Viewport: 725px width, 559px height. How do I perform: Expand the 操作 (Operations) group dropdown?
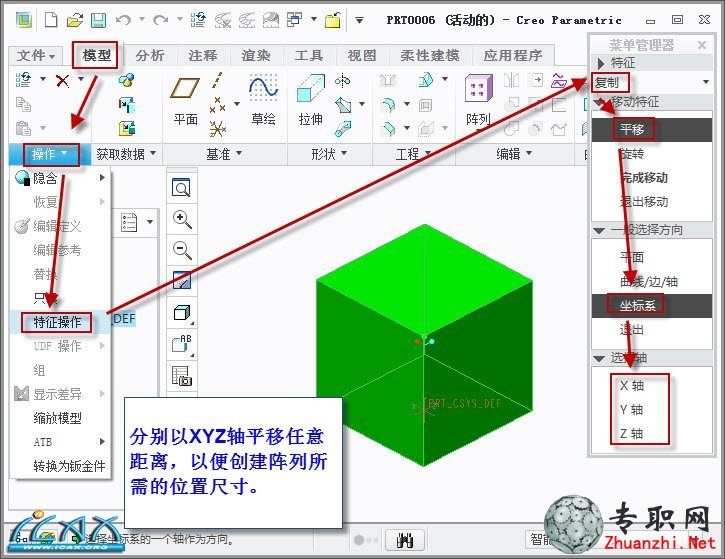[x=50, y=154]
